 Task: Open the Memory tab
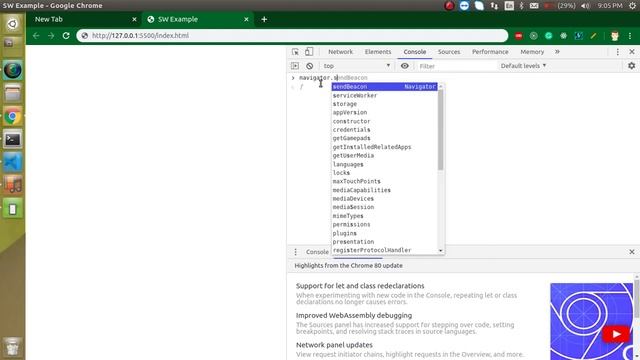532,52
